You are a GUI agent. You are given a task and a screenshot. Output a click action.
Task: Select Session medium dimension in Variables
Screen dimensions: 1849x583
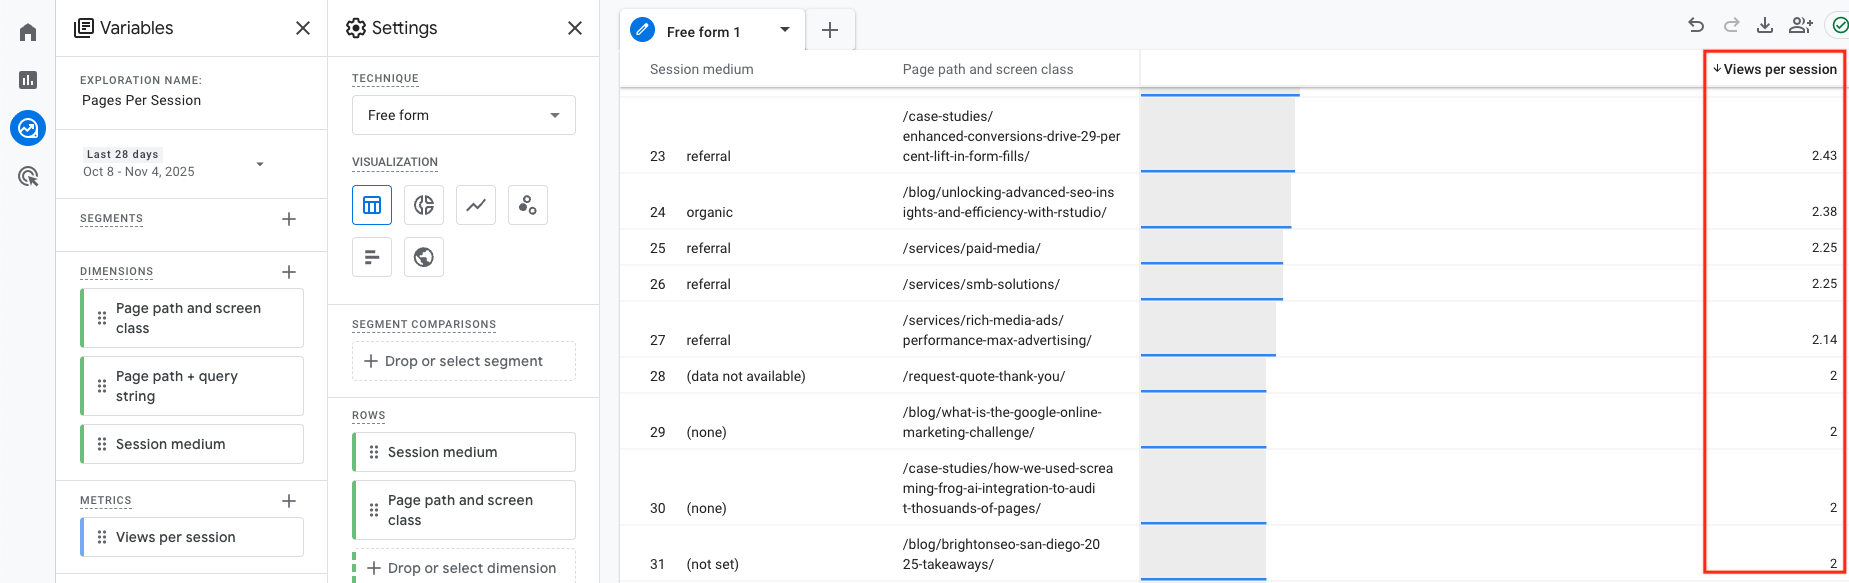pyautogui.click(x=192, y=444)
